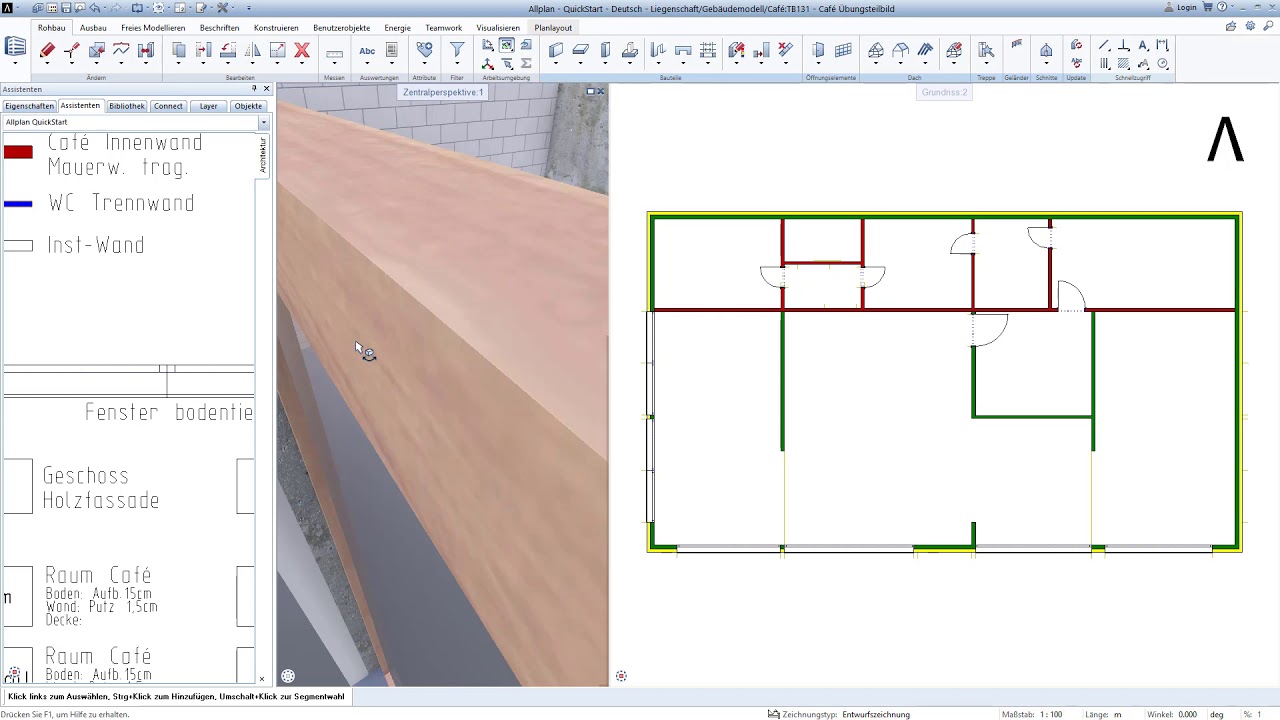Screen dimensions: 1280x720
Task: Pick the blue WC Trennwand swatch
Action: coord(18,204)
